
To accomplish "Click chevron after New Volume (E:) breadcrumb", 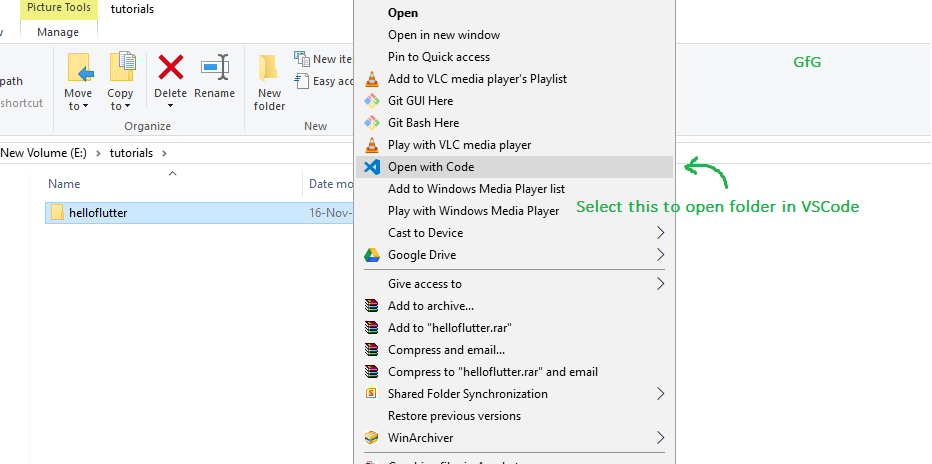I will [x=98, y=153].
